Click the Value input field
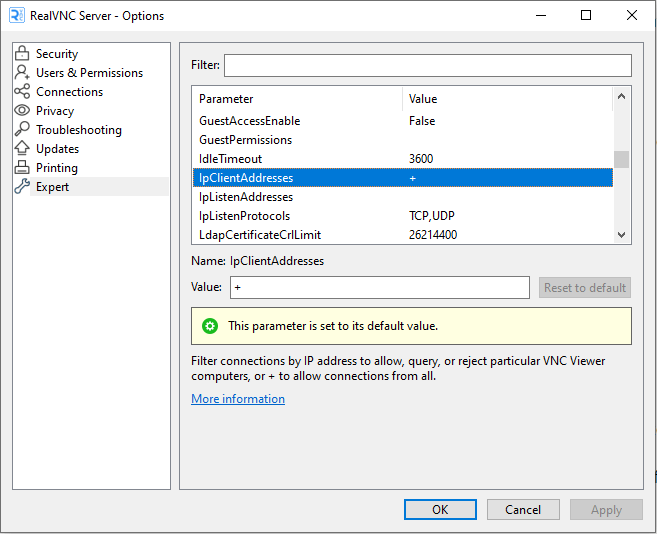This screenshot has height=534, width=657. coord(379,288)
